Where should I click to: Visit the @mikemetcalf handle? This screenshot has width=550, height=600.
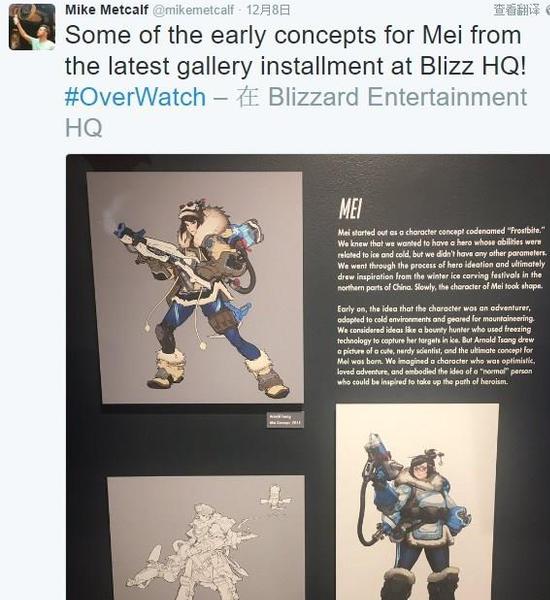pyautogui.click(x=193, y=10)
